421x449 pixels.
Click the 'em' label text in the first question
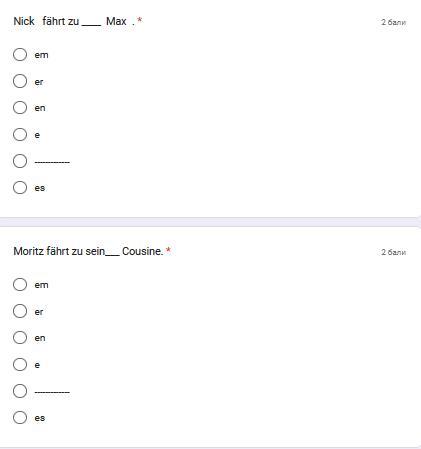pyautogui.click(x=41, y=55)
